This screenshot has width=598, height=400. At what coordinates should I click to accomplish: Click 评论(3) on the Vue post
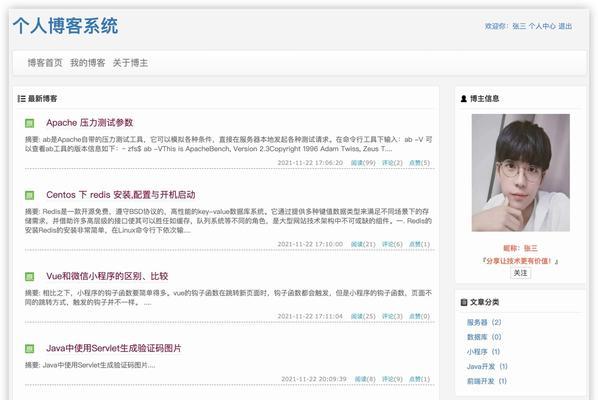392,316
